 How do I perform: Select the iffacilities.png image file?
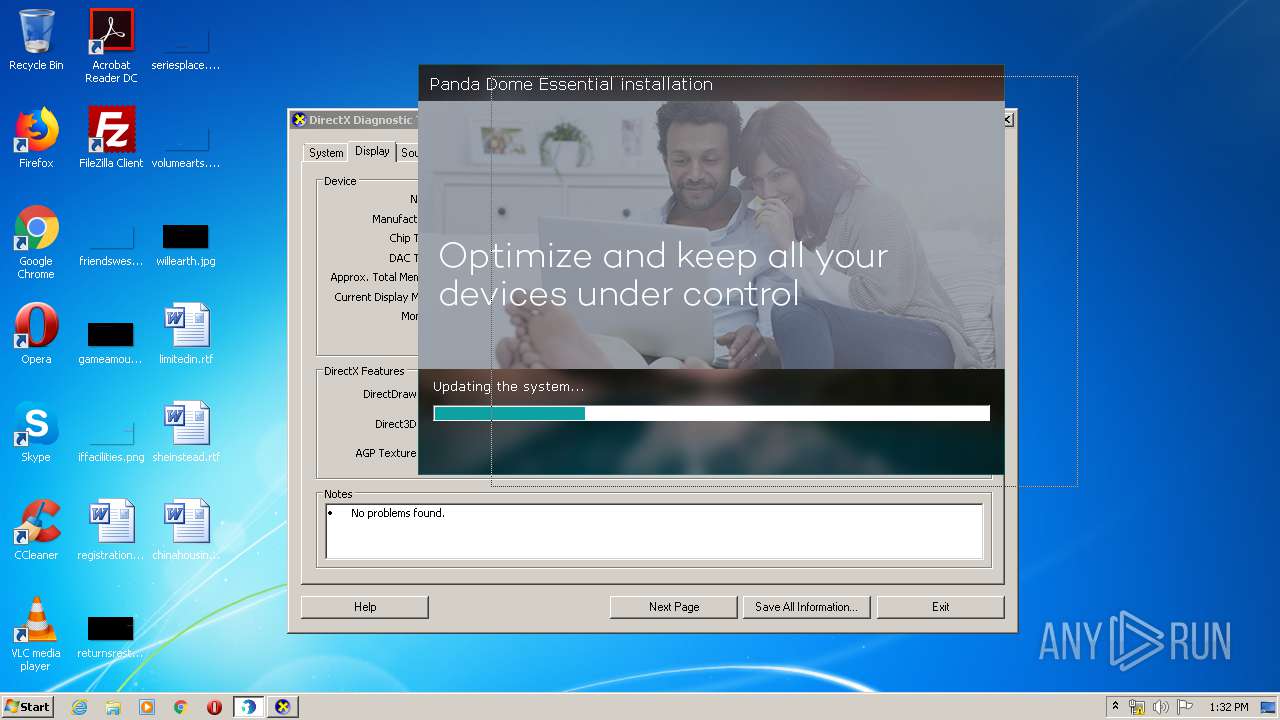(111, 438)
